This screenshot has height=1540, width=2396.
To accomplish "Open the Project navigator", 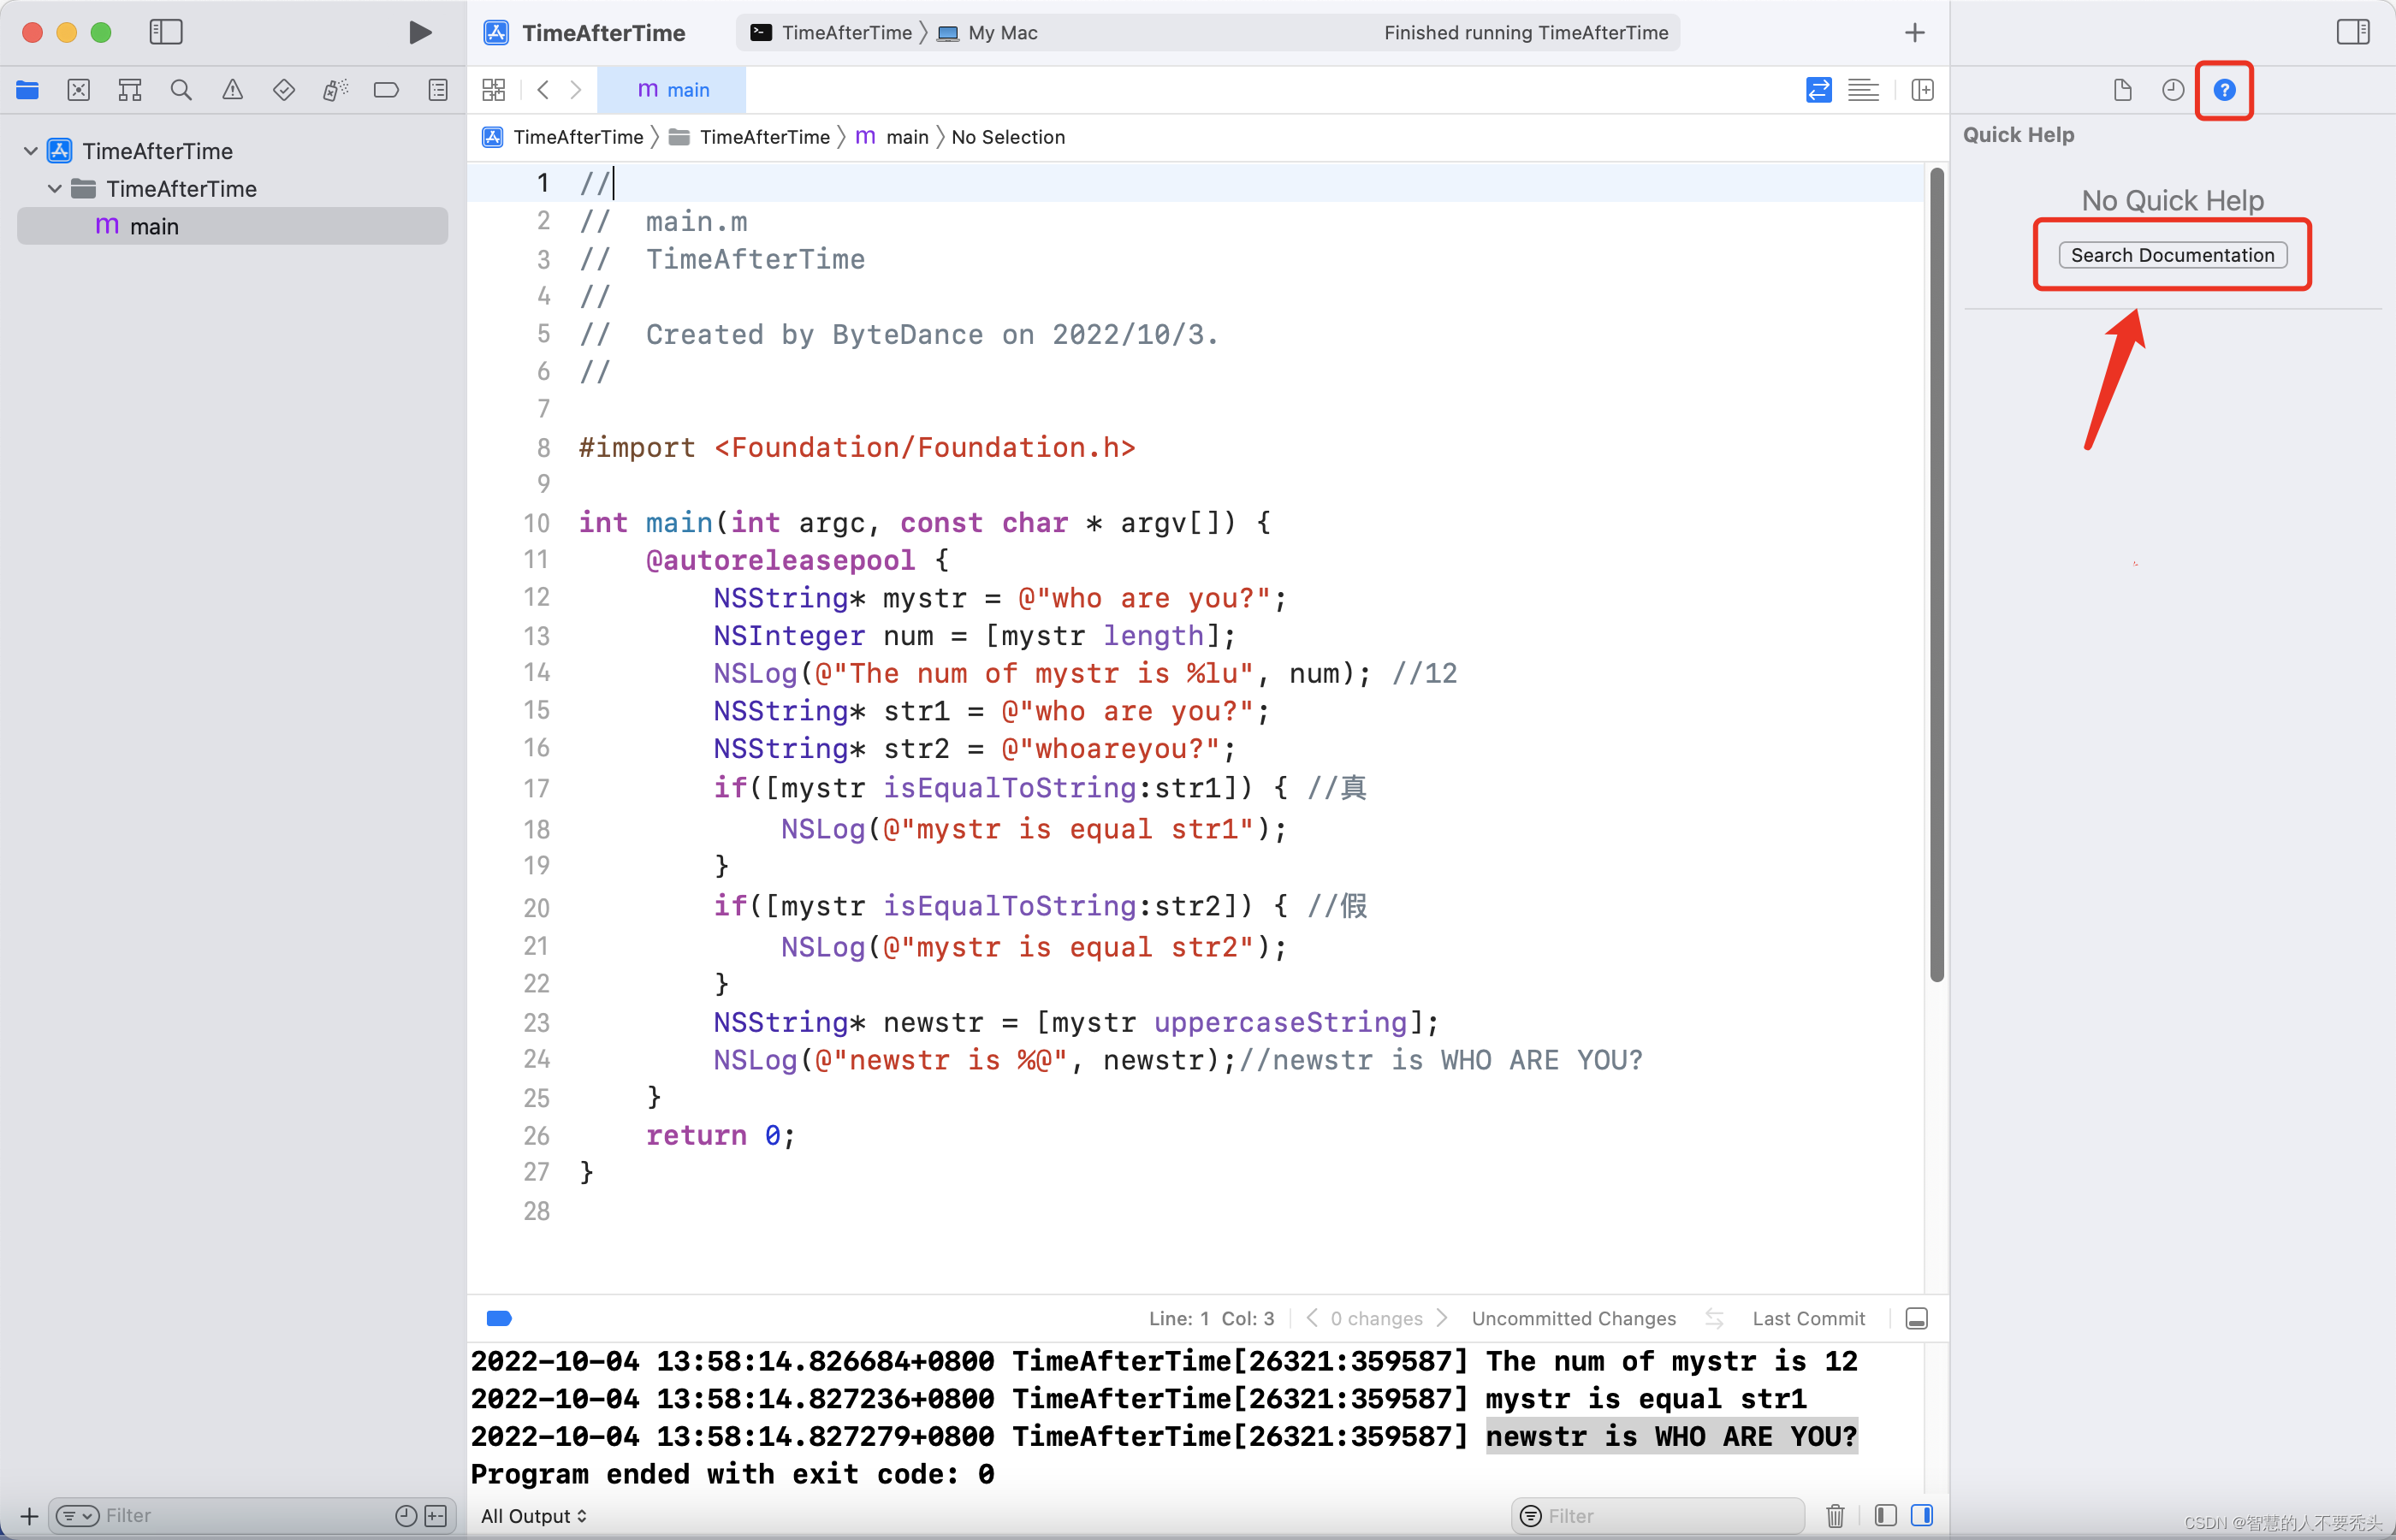I will point(27,89).
